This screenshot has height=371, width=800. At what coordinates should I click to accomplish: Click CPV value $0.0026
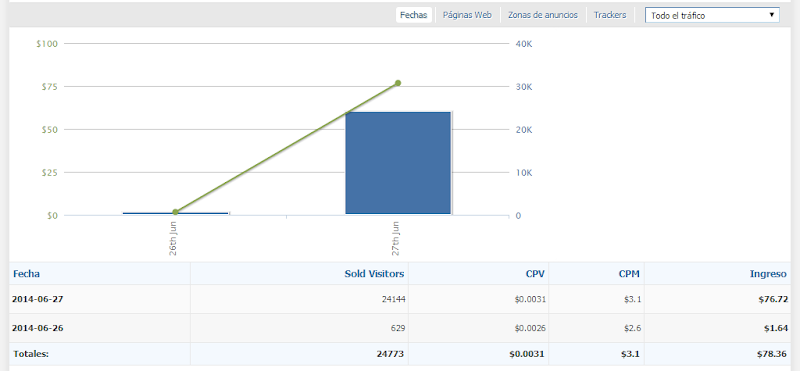pyautogui.click(x=531, y=328)
